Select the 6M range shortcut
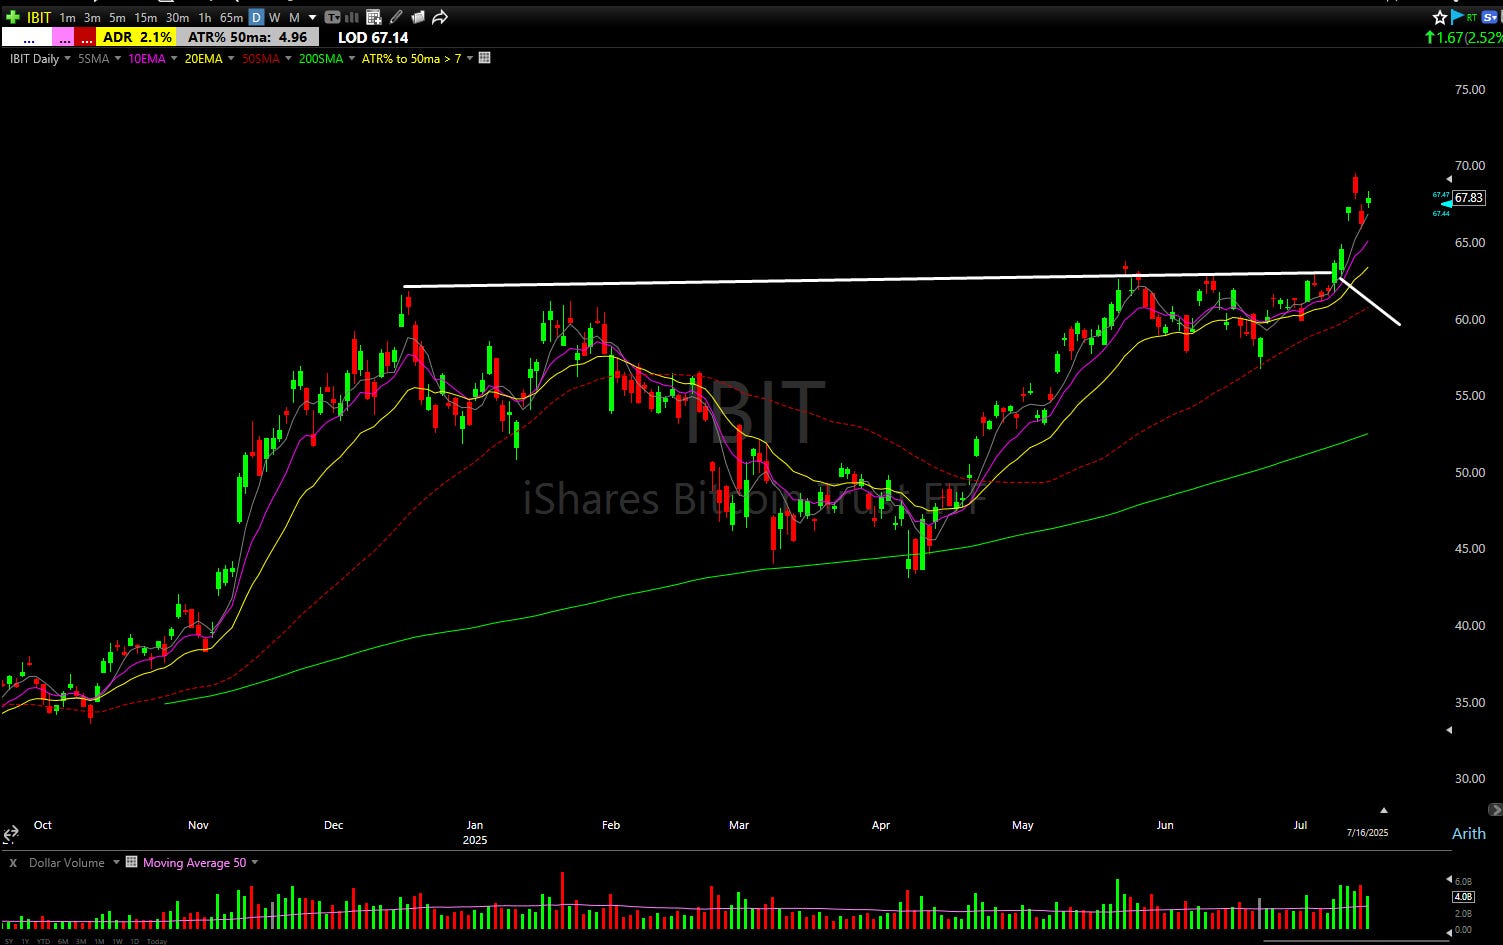 (63, 941)
